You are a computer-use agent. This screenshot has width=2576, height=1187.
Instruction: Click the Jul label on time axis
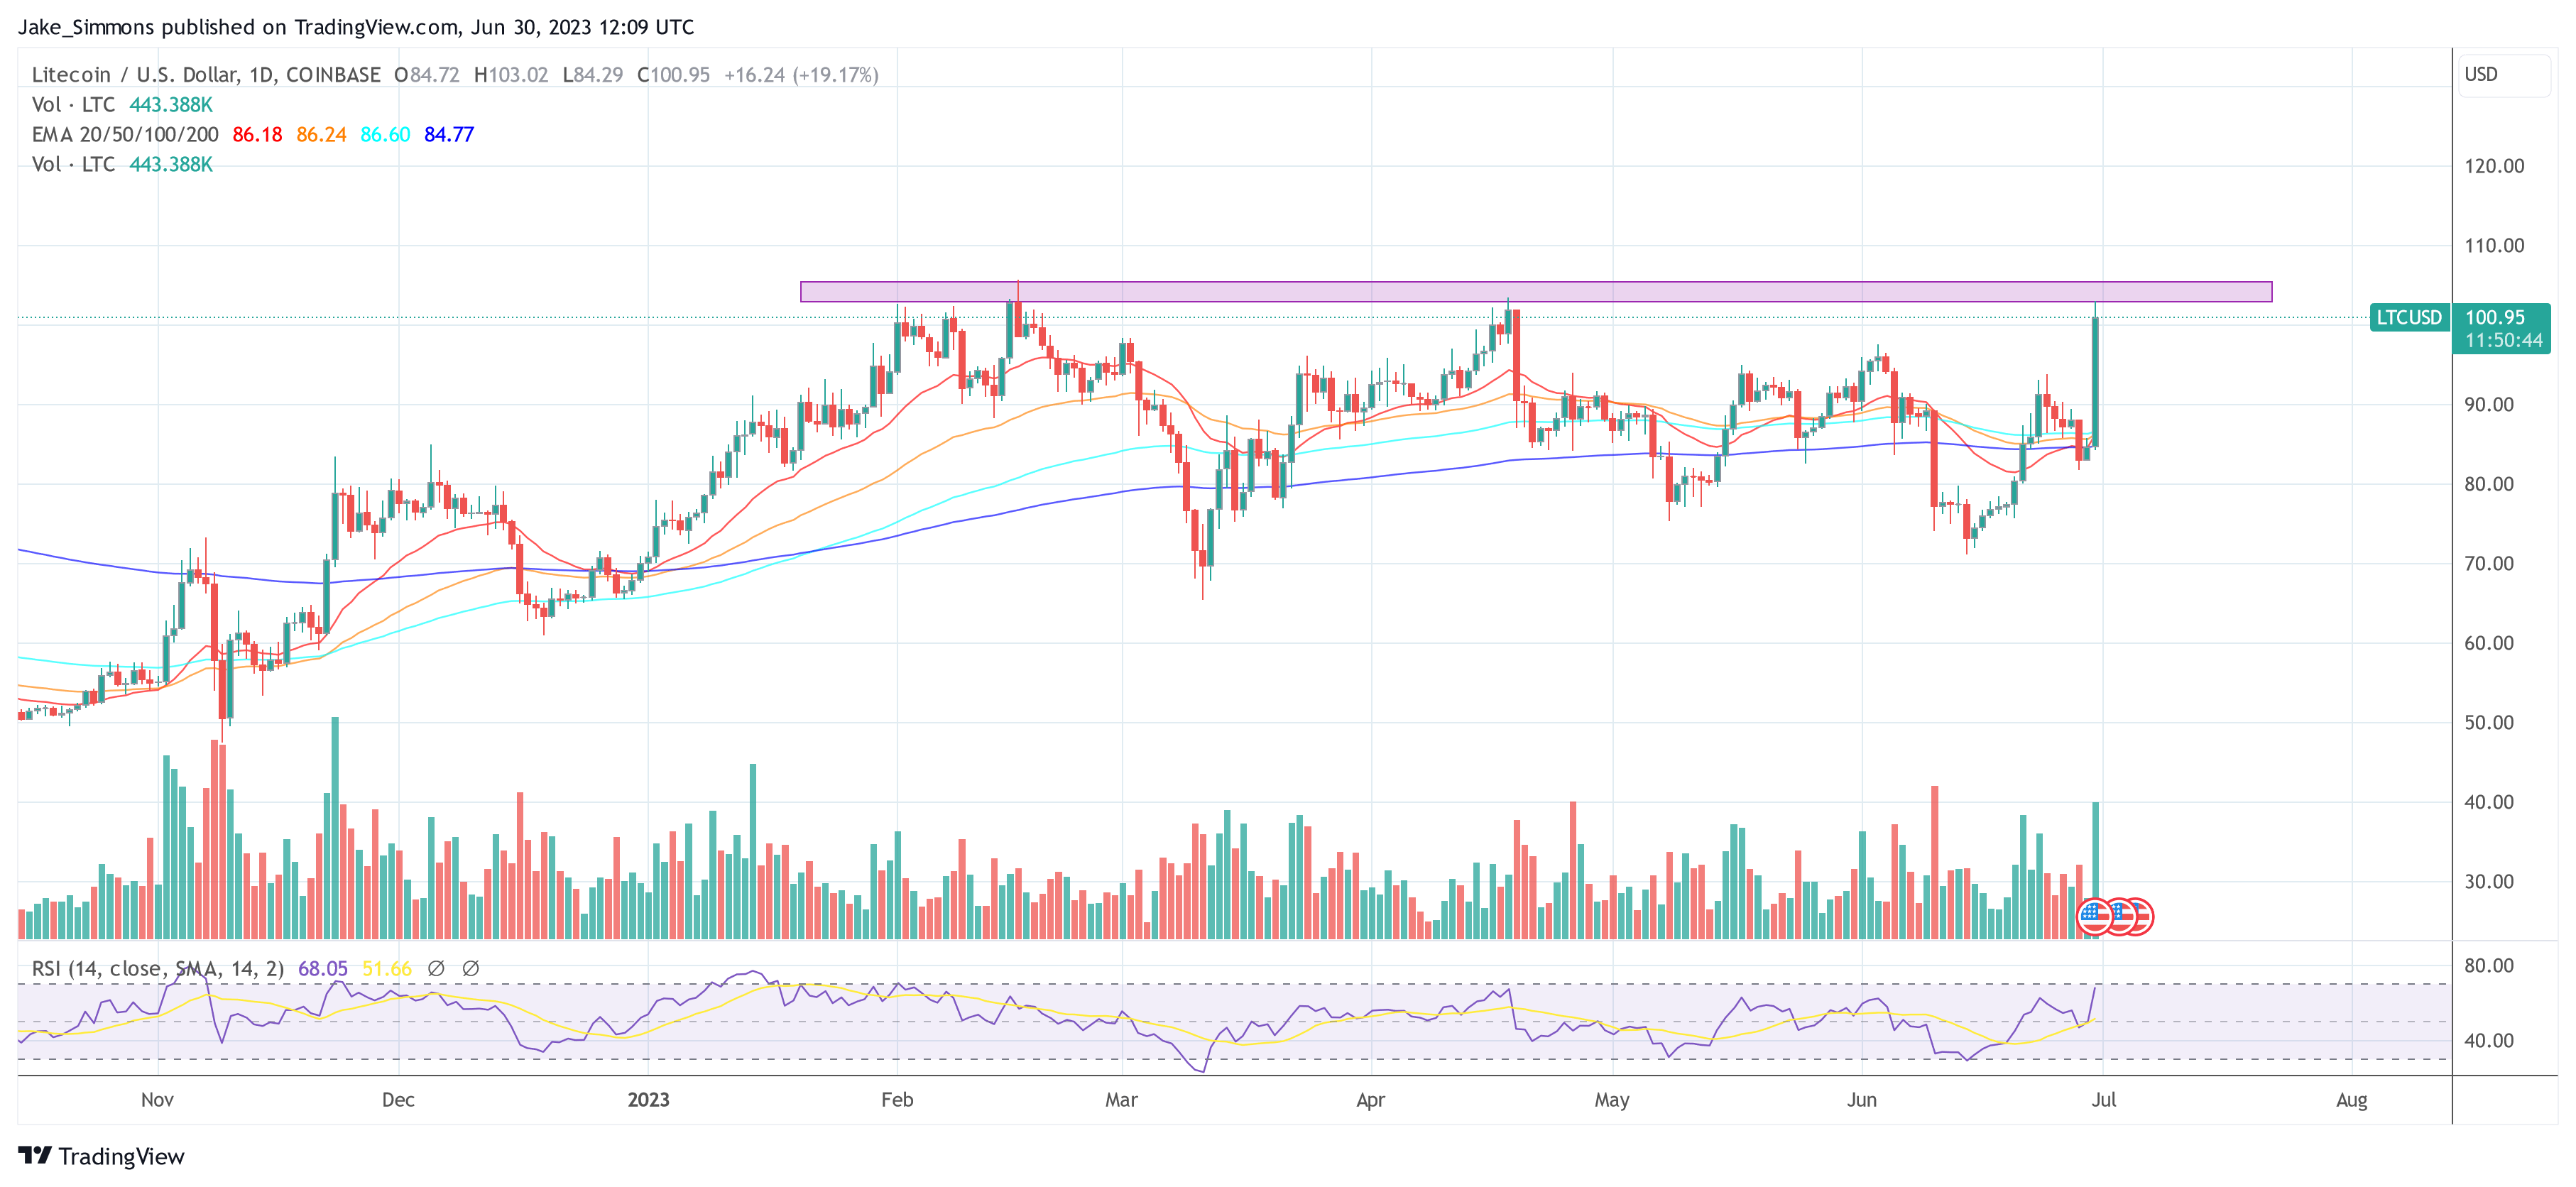(2103, 1099)
